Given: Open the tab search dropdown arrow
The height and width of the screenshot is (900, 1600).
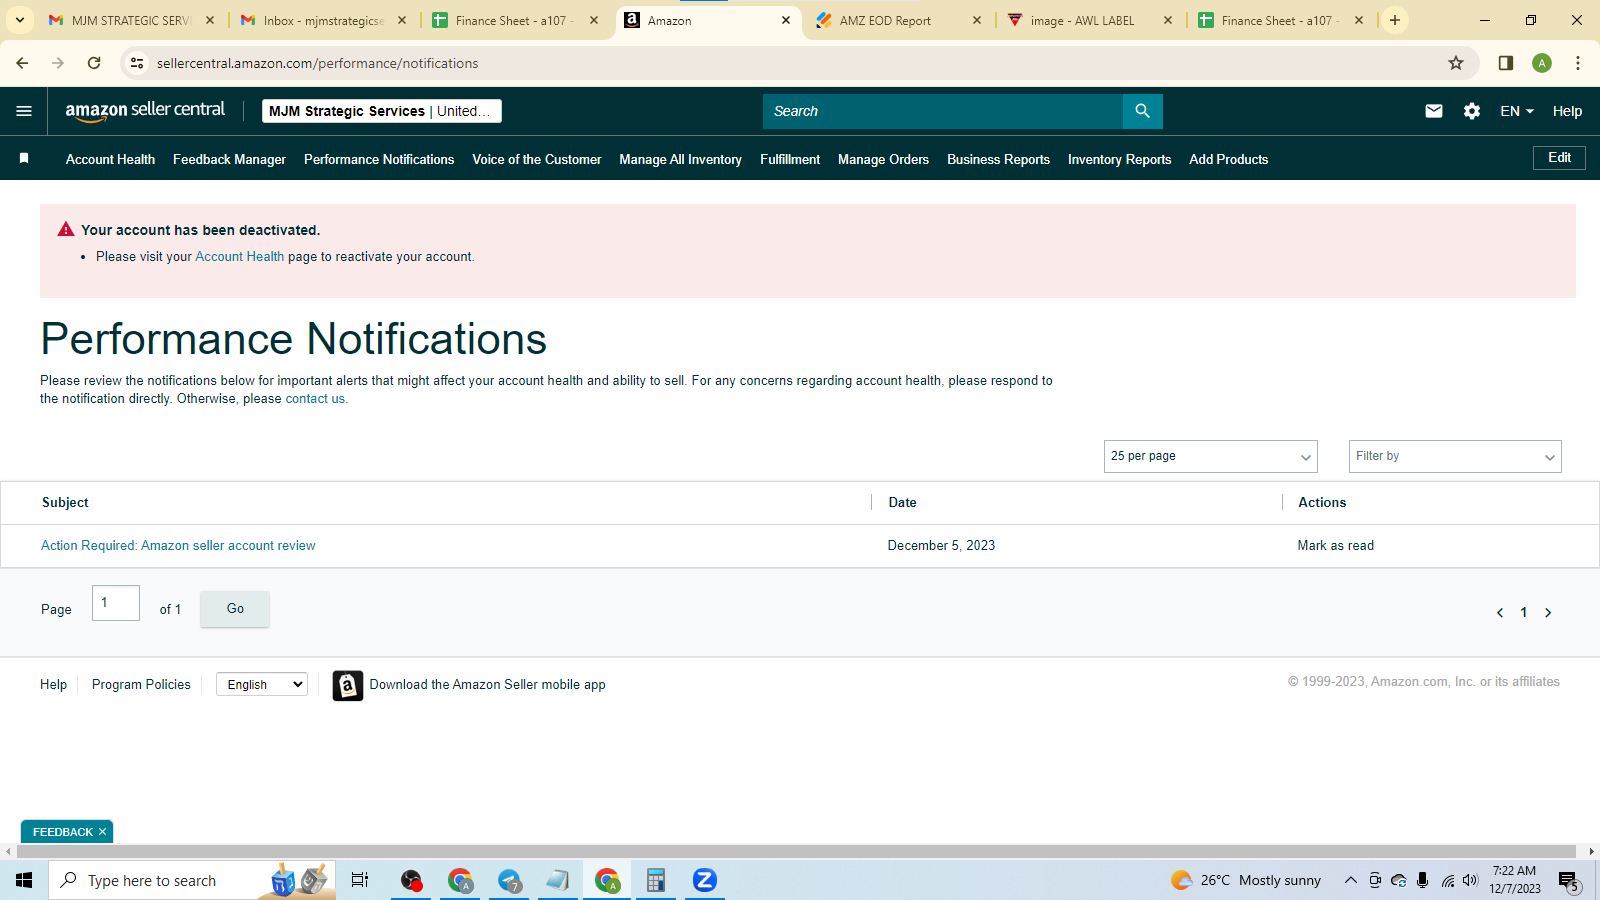Looking at the screenshot, I should tap(20, 20).
